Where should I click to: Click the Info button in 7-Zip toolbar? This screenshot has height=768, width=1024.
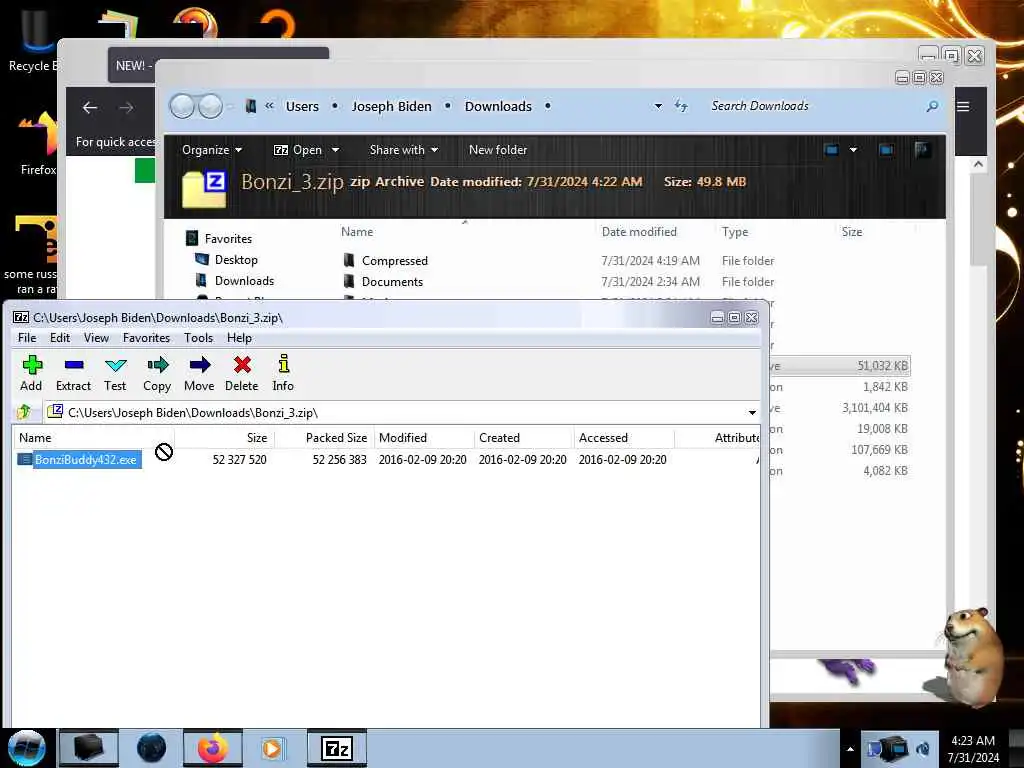[x=283, y=374]
